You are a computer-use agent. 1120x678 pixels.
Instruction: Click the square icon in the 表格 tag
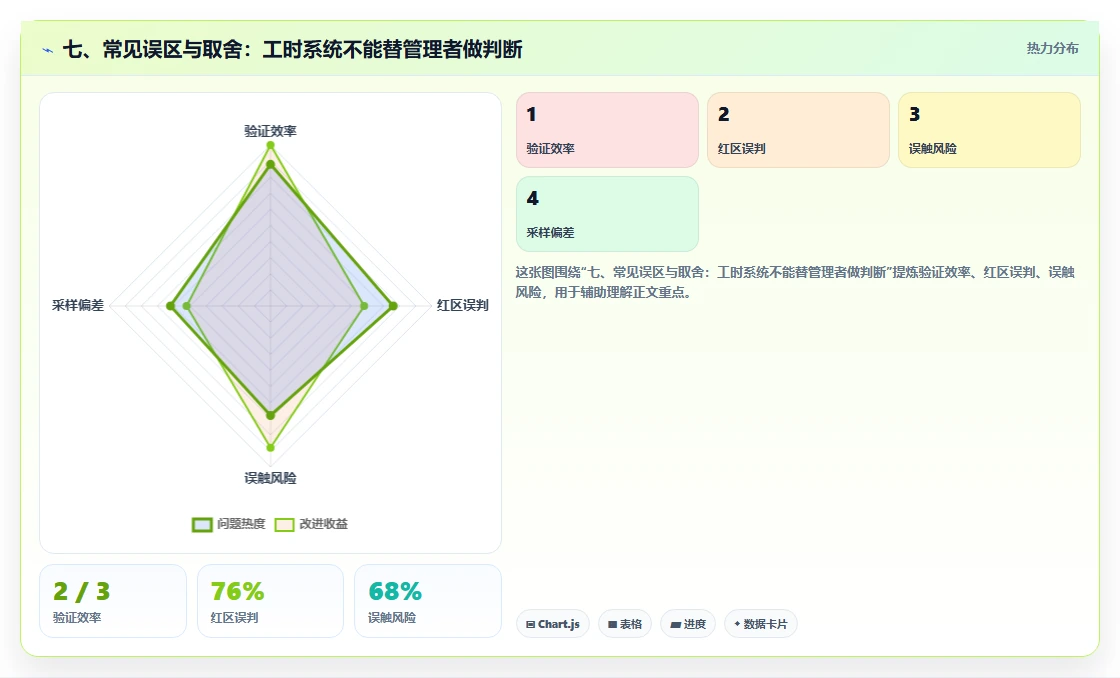coord(612,624)
